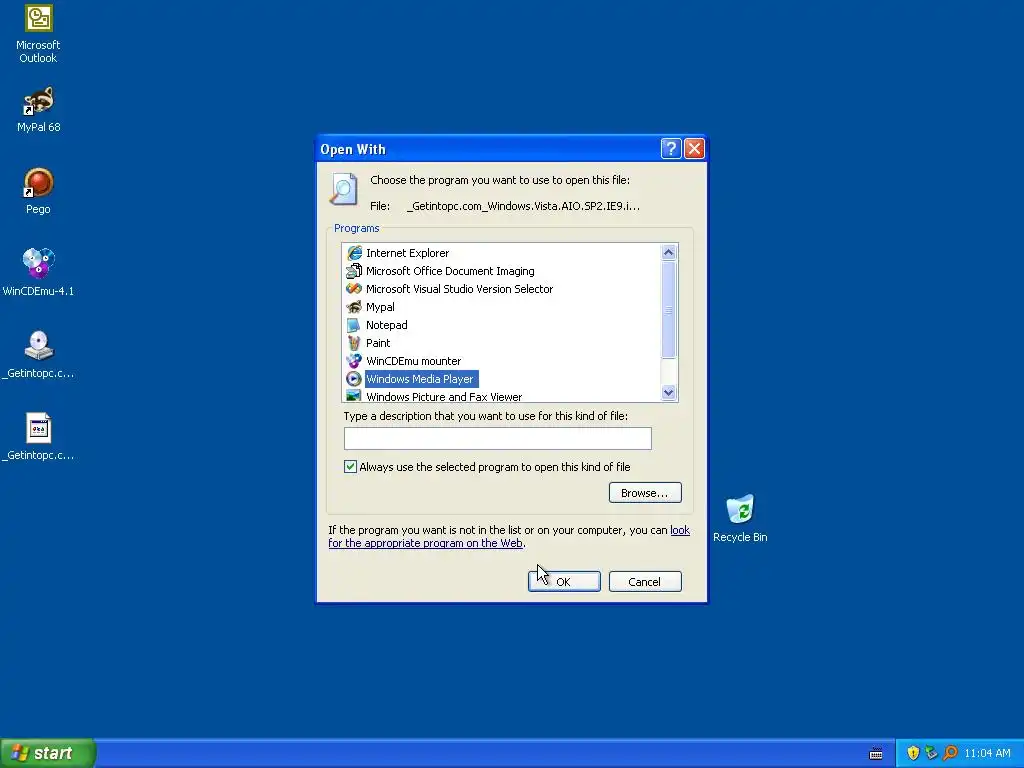Click the Visual Studio Version Selector icon
This screenshot has width=1024, height=768.
tap(354, 289)
